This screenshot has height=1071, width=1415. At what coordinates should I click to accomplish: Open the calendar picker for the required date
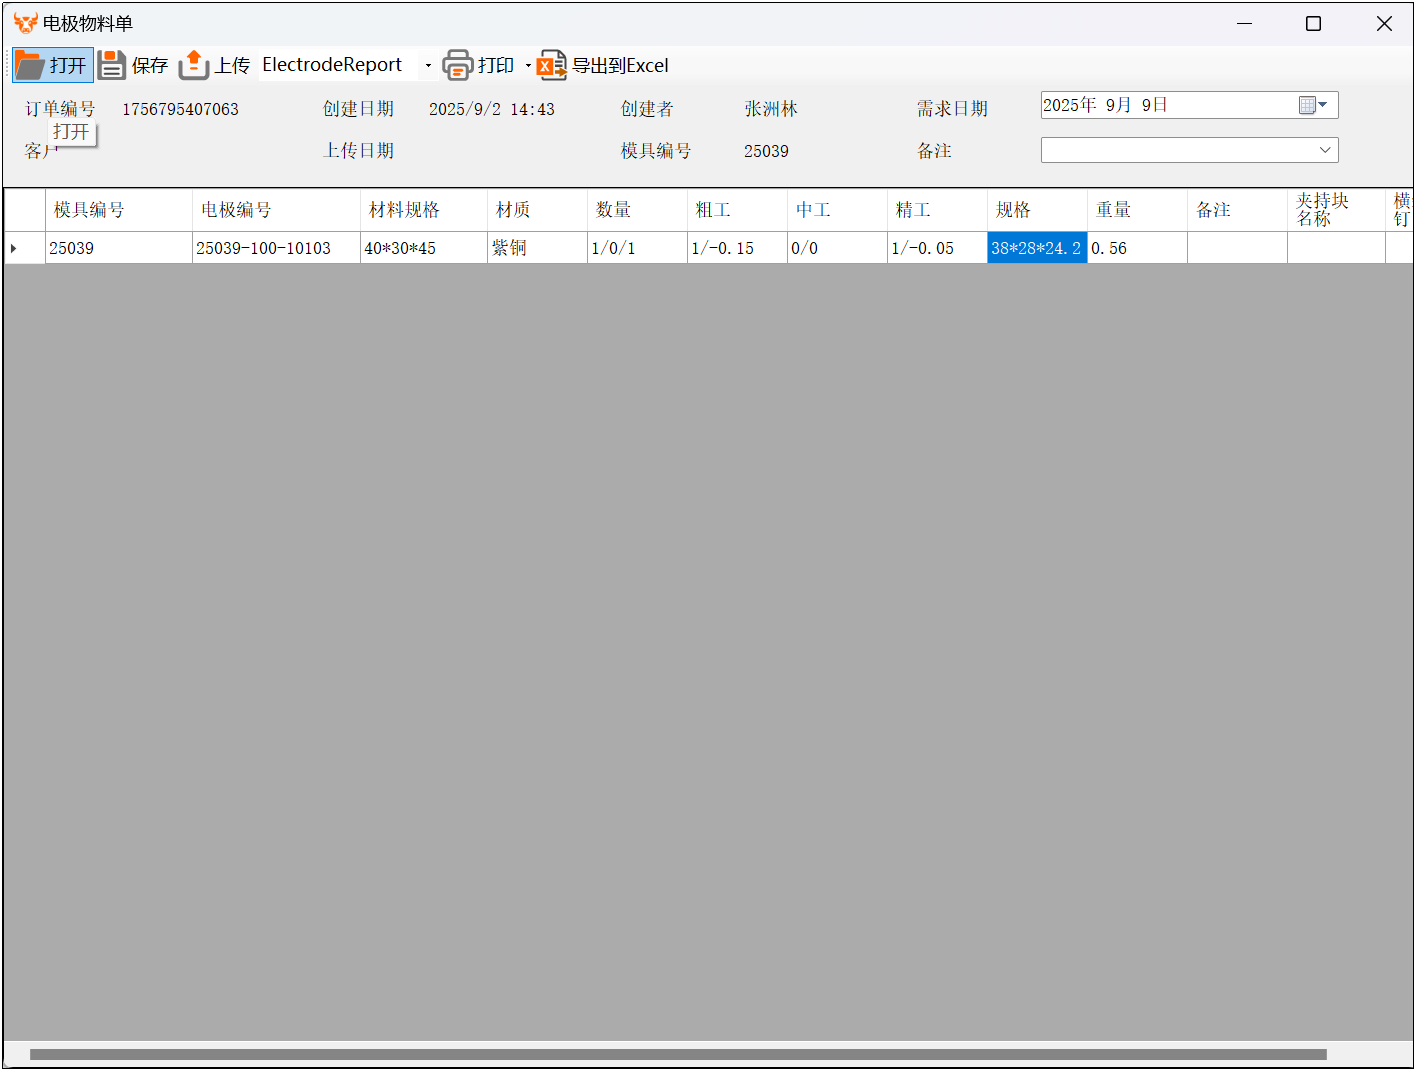point(1312,105)
